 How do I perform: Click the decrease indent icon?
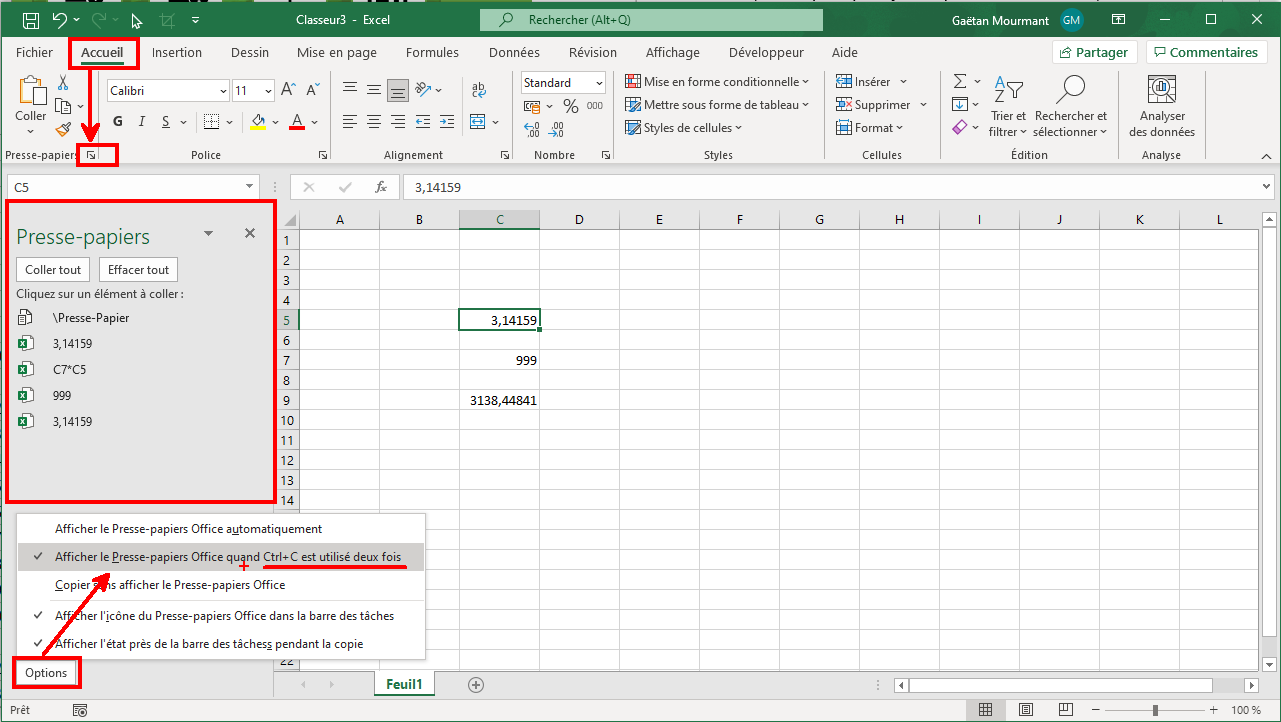[x=424, y=122]
